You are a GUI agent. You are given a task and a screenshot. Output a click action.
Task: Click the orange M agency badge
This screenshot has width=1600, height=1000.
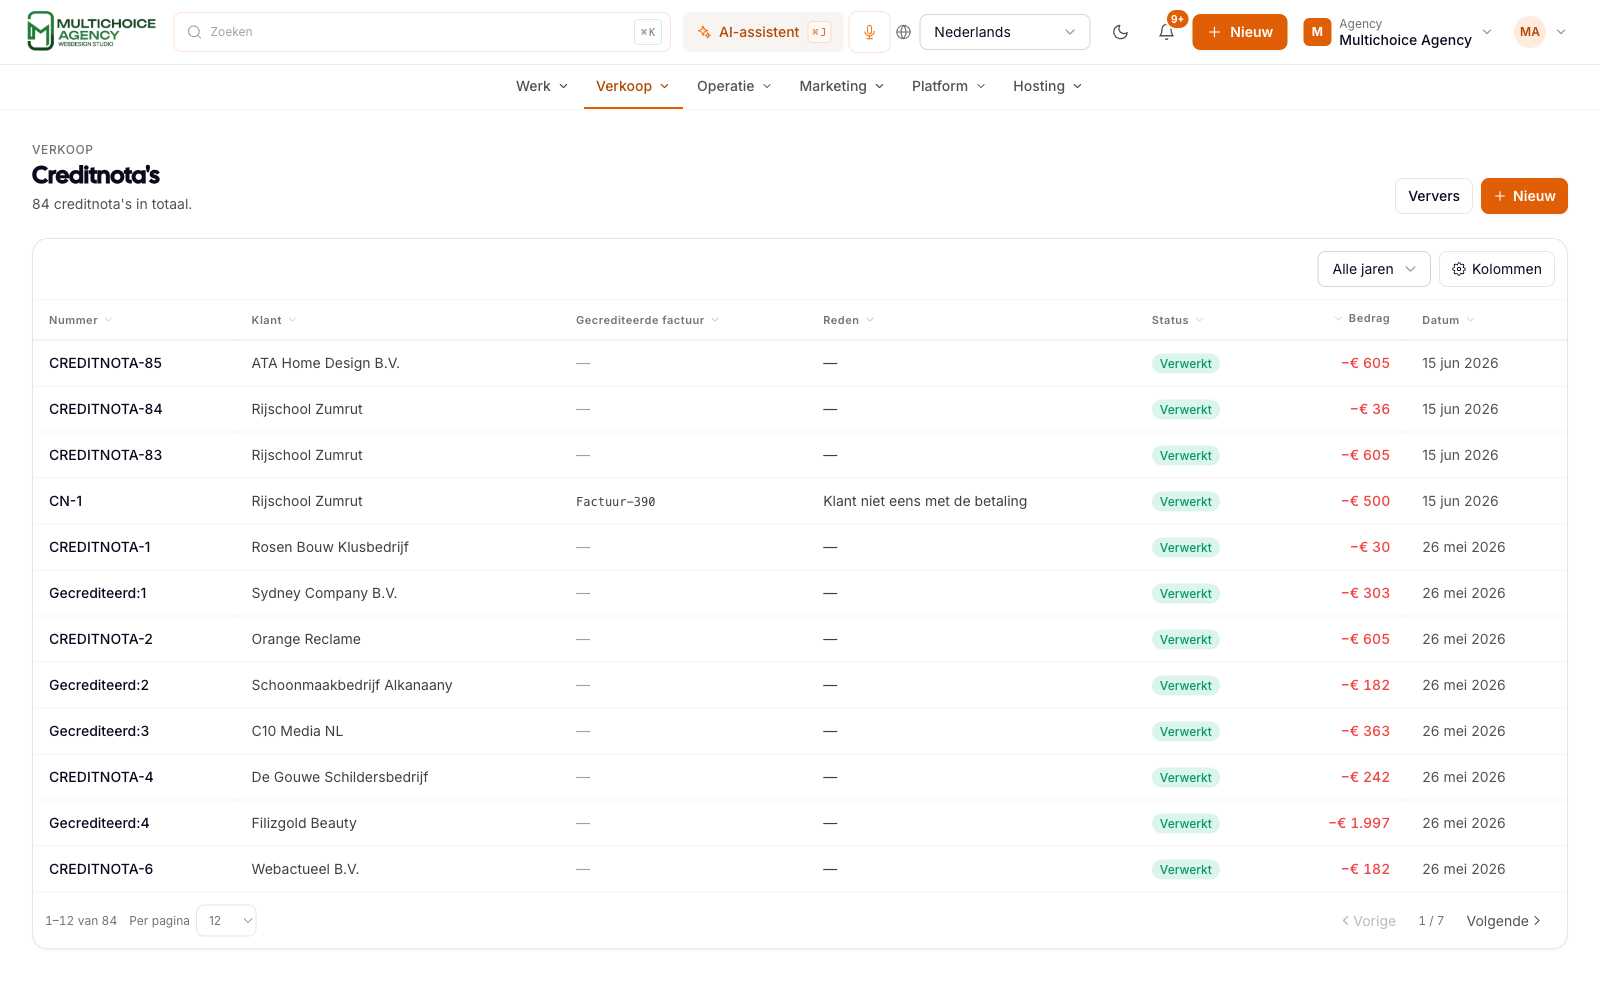(x=1317, y=32)
